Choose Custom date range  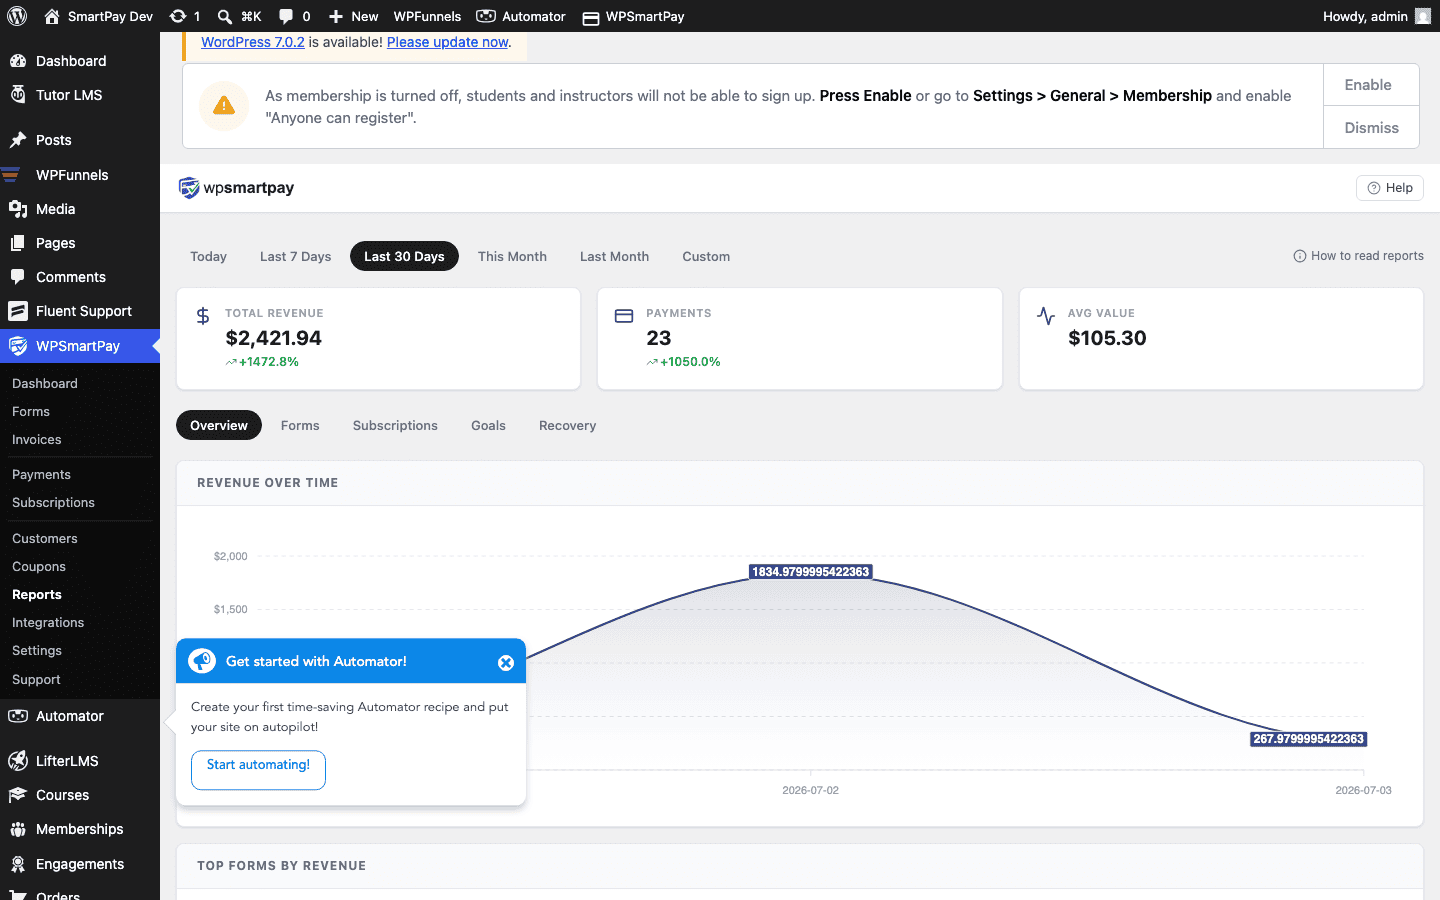706,256
